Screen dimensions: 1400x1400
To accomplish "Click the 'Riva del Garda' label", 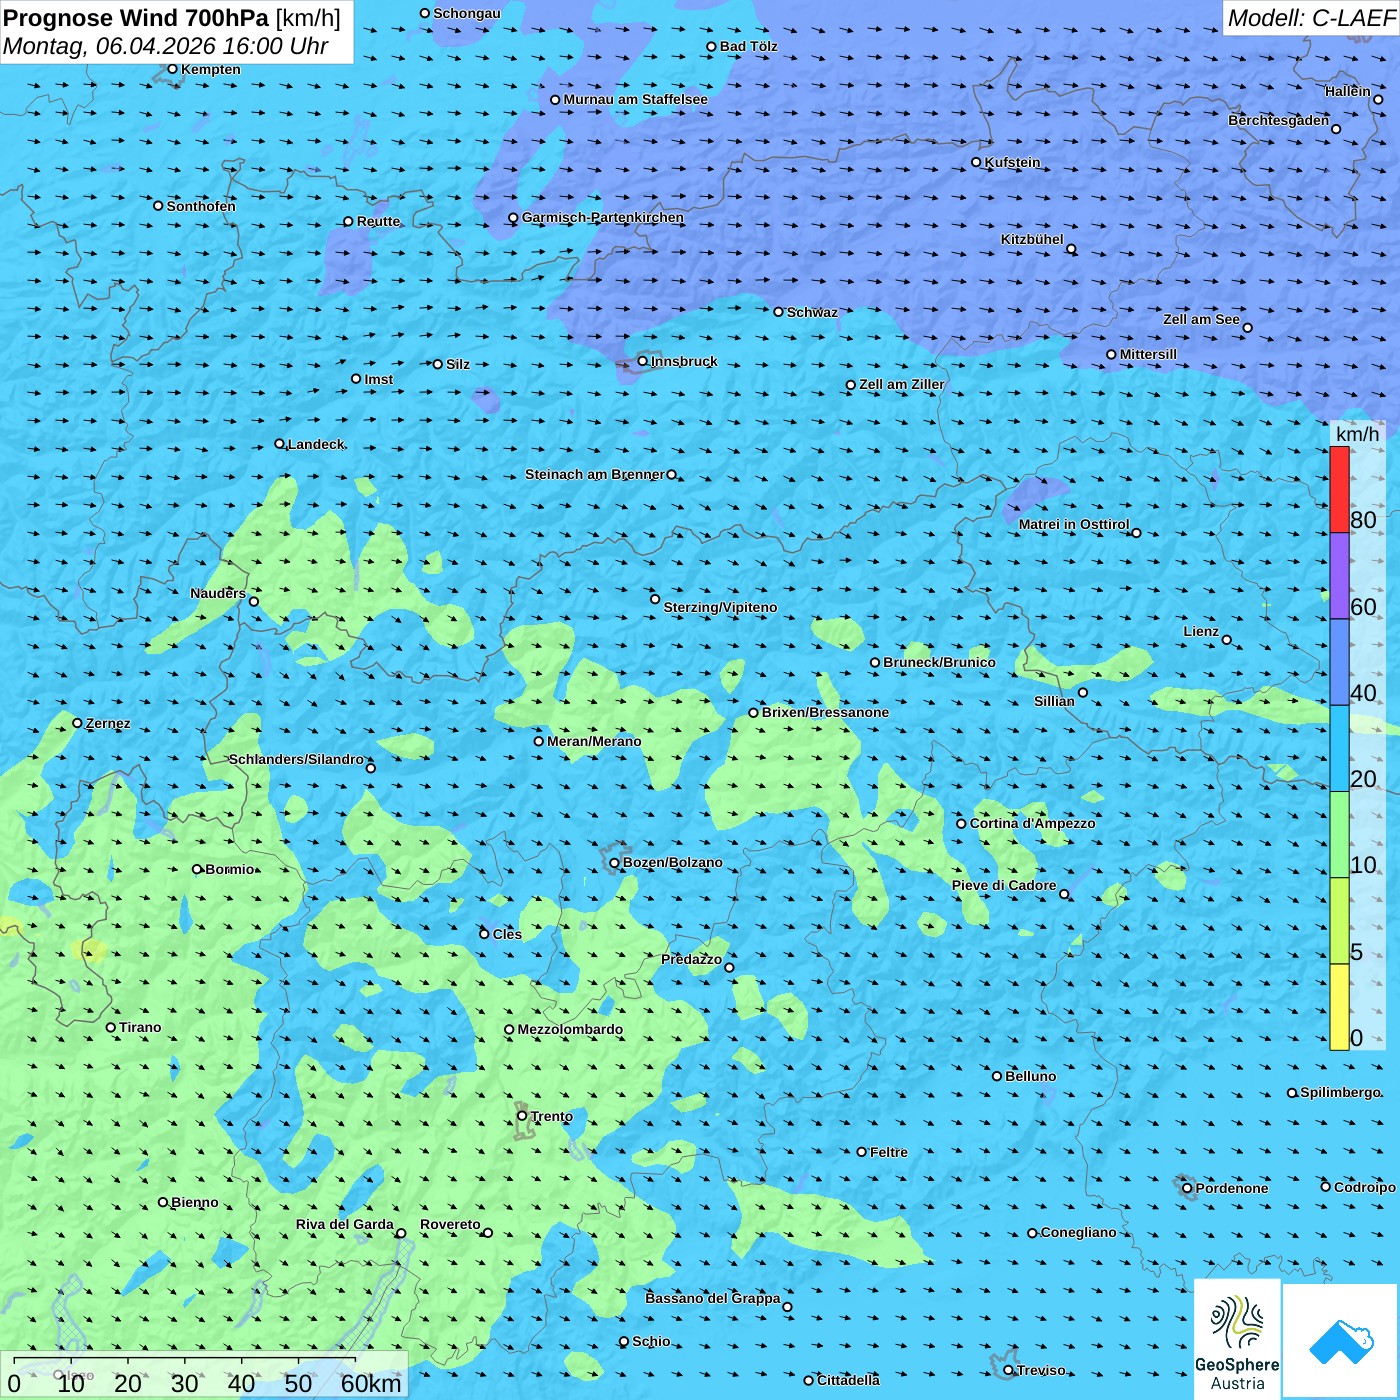I will (345, 1224).
